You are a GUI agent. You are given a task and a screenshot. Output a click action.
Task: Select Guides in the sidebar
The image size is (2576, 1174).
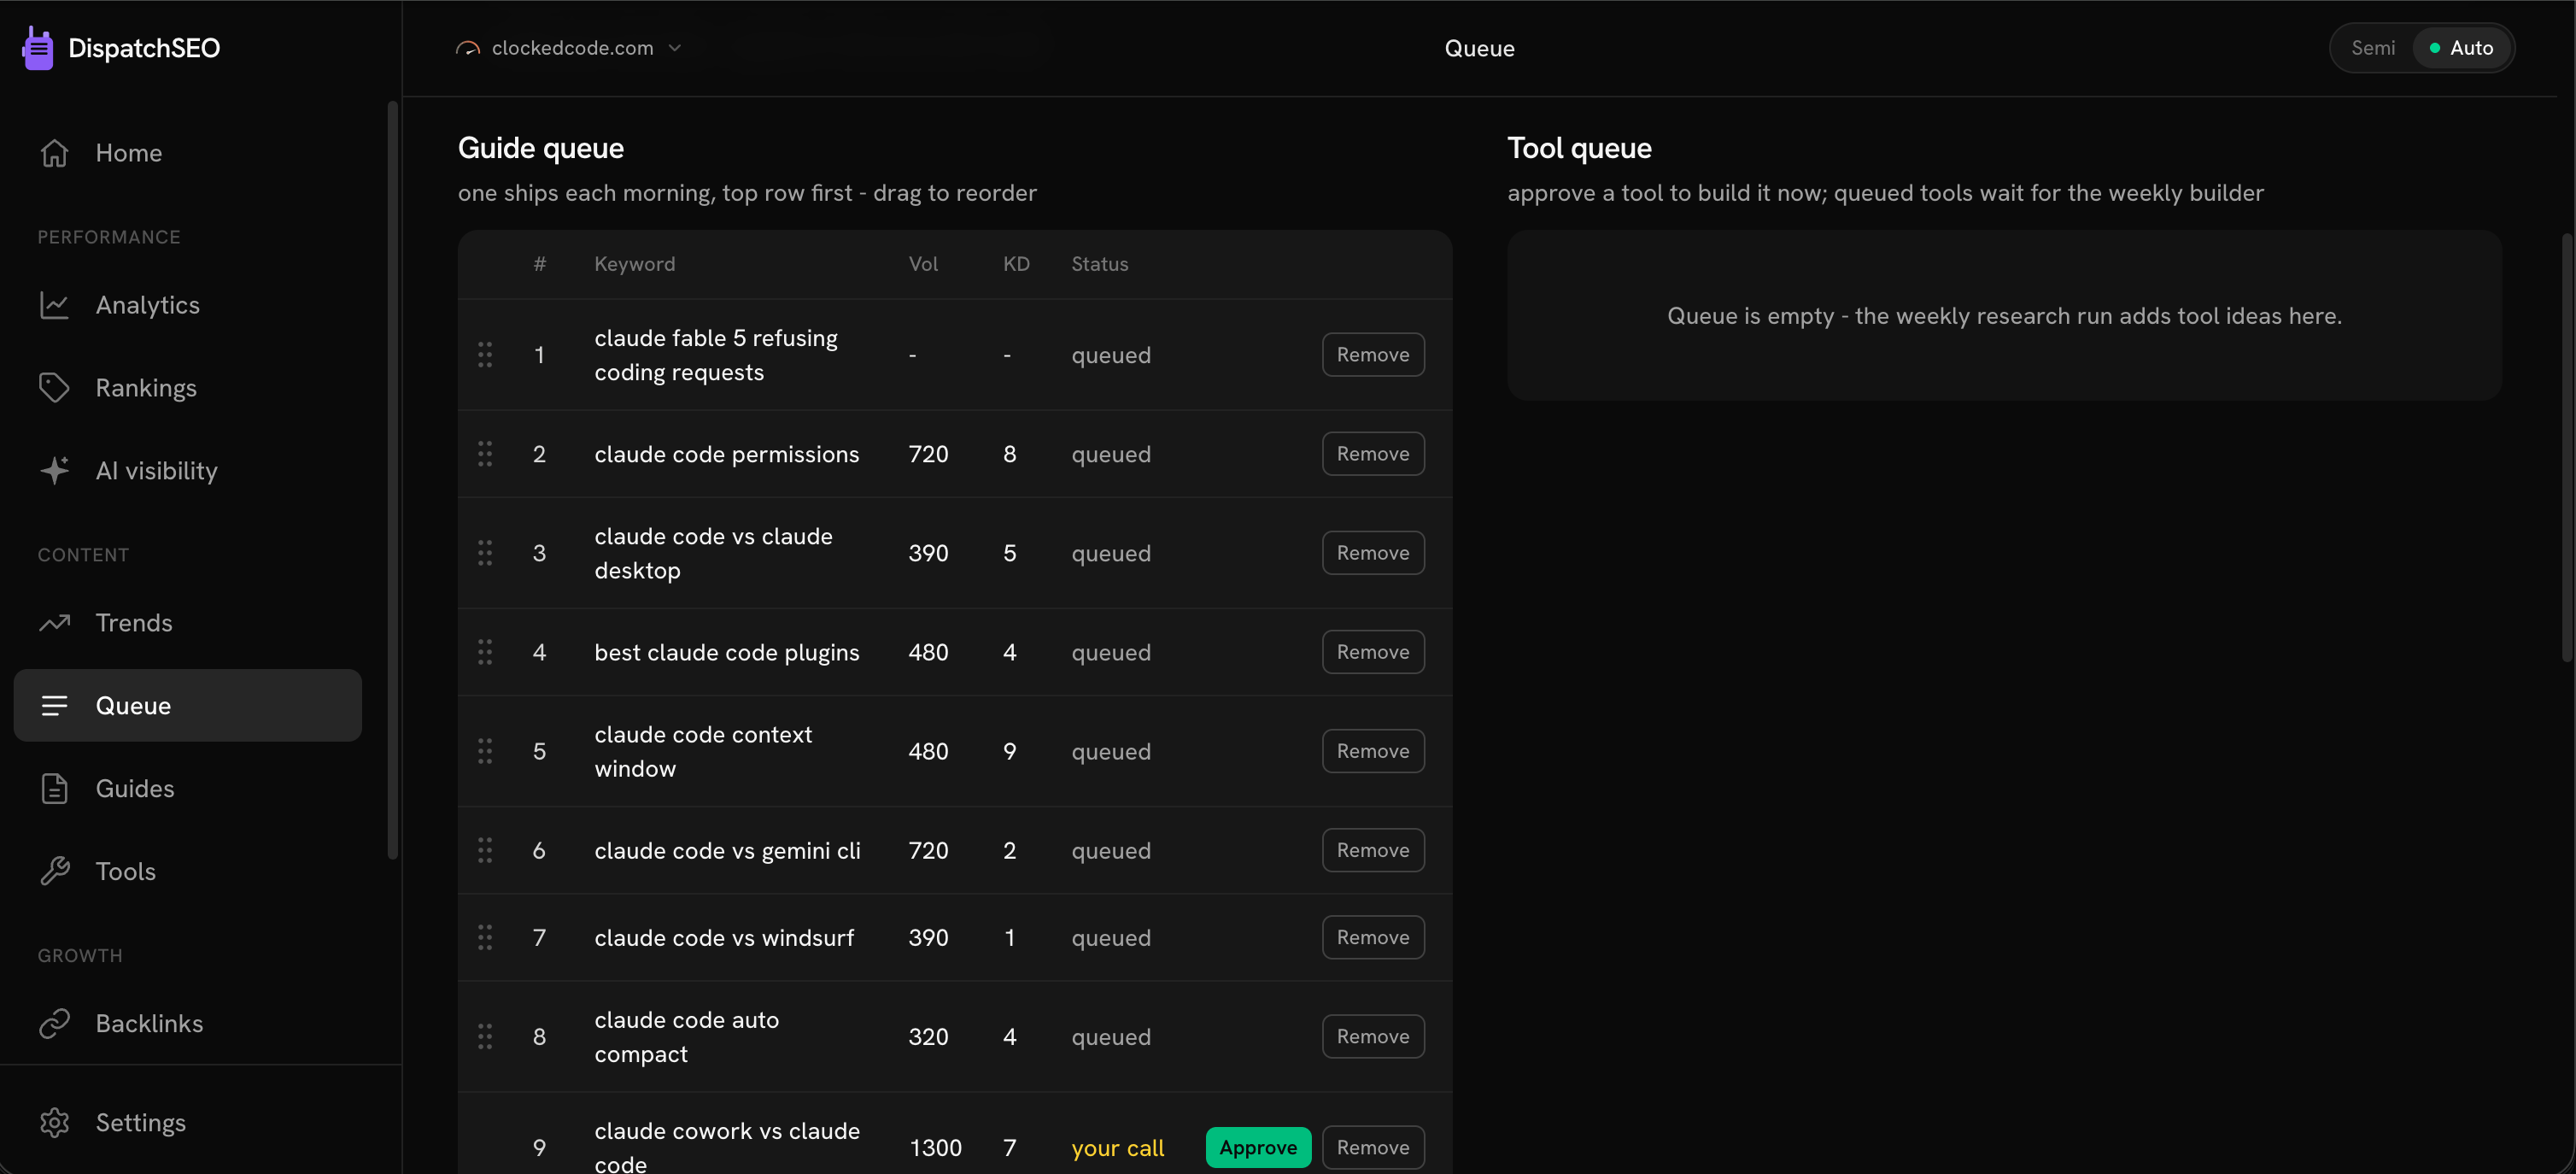(x=188, y=789)
